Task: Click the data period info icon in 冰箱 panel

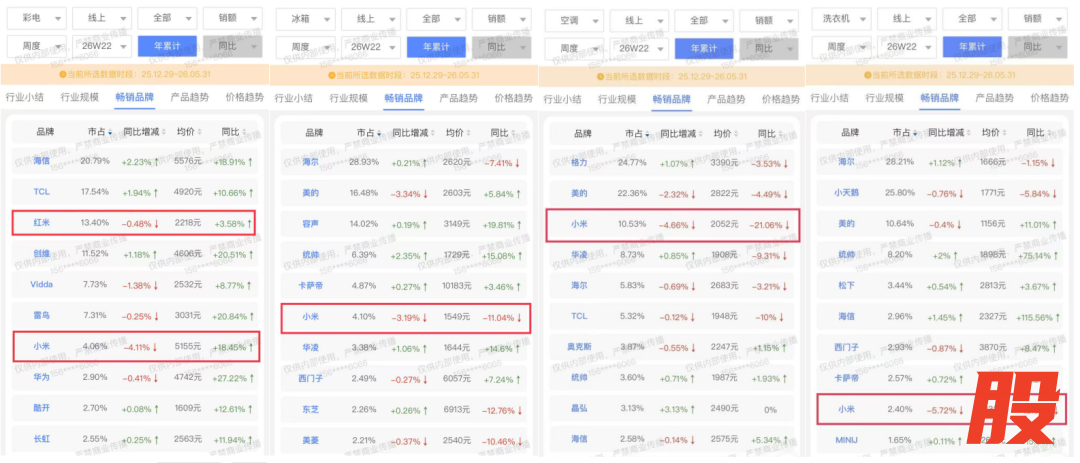Action: pos(331,75)
